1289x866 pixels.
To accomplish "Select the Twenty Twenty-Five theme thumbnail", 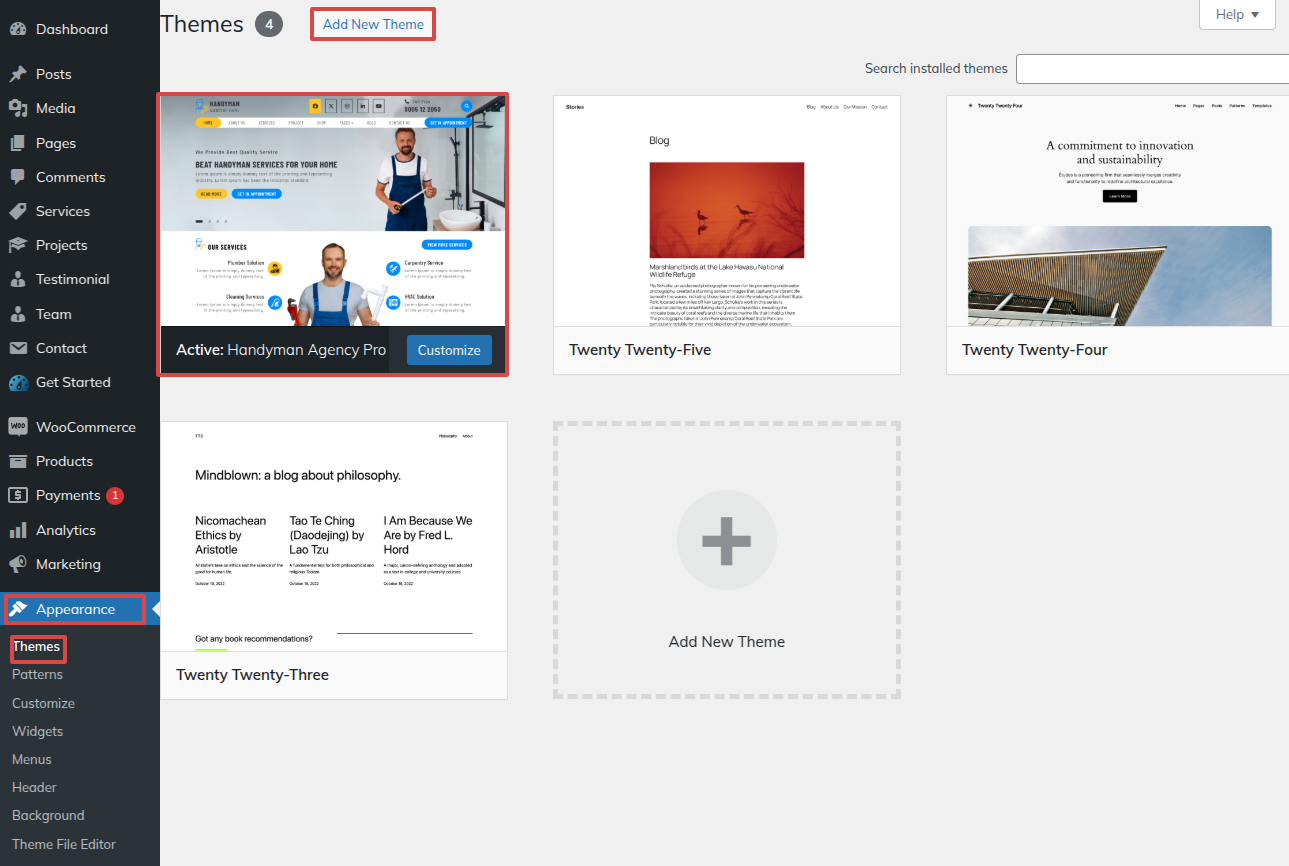I will pos(727,210).
